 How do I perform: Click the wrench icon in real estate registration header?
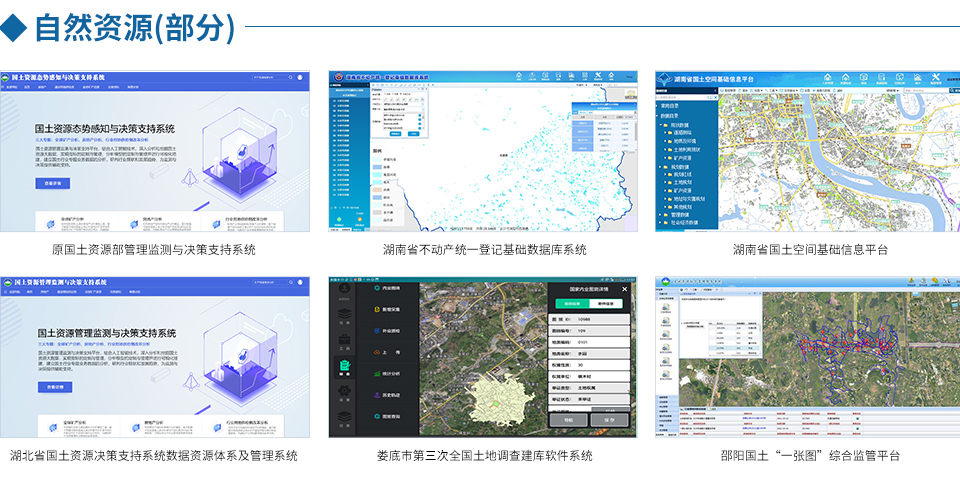click(x=597, y=77)
